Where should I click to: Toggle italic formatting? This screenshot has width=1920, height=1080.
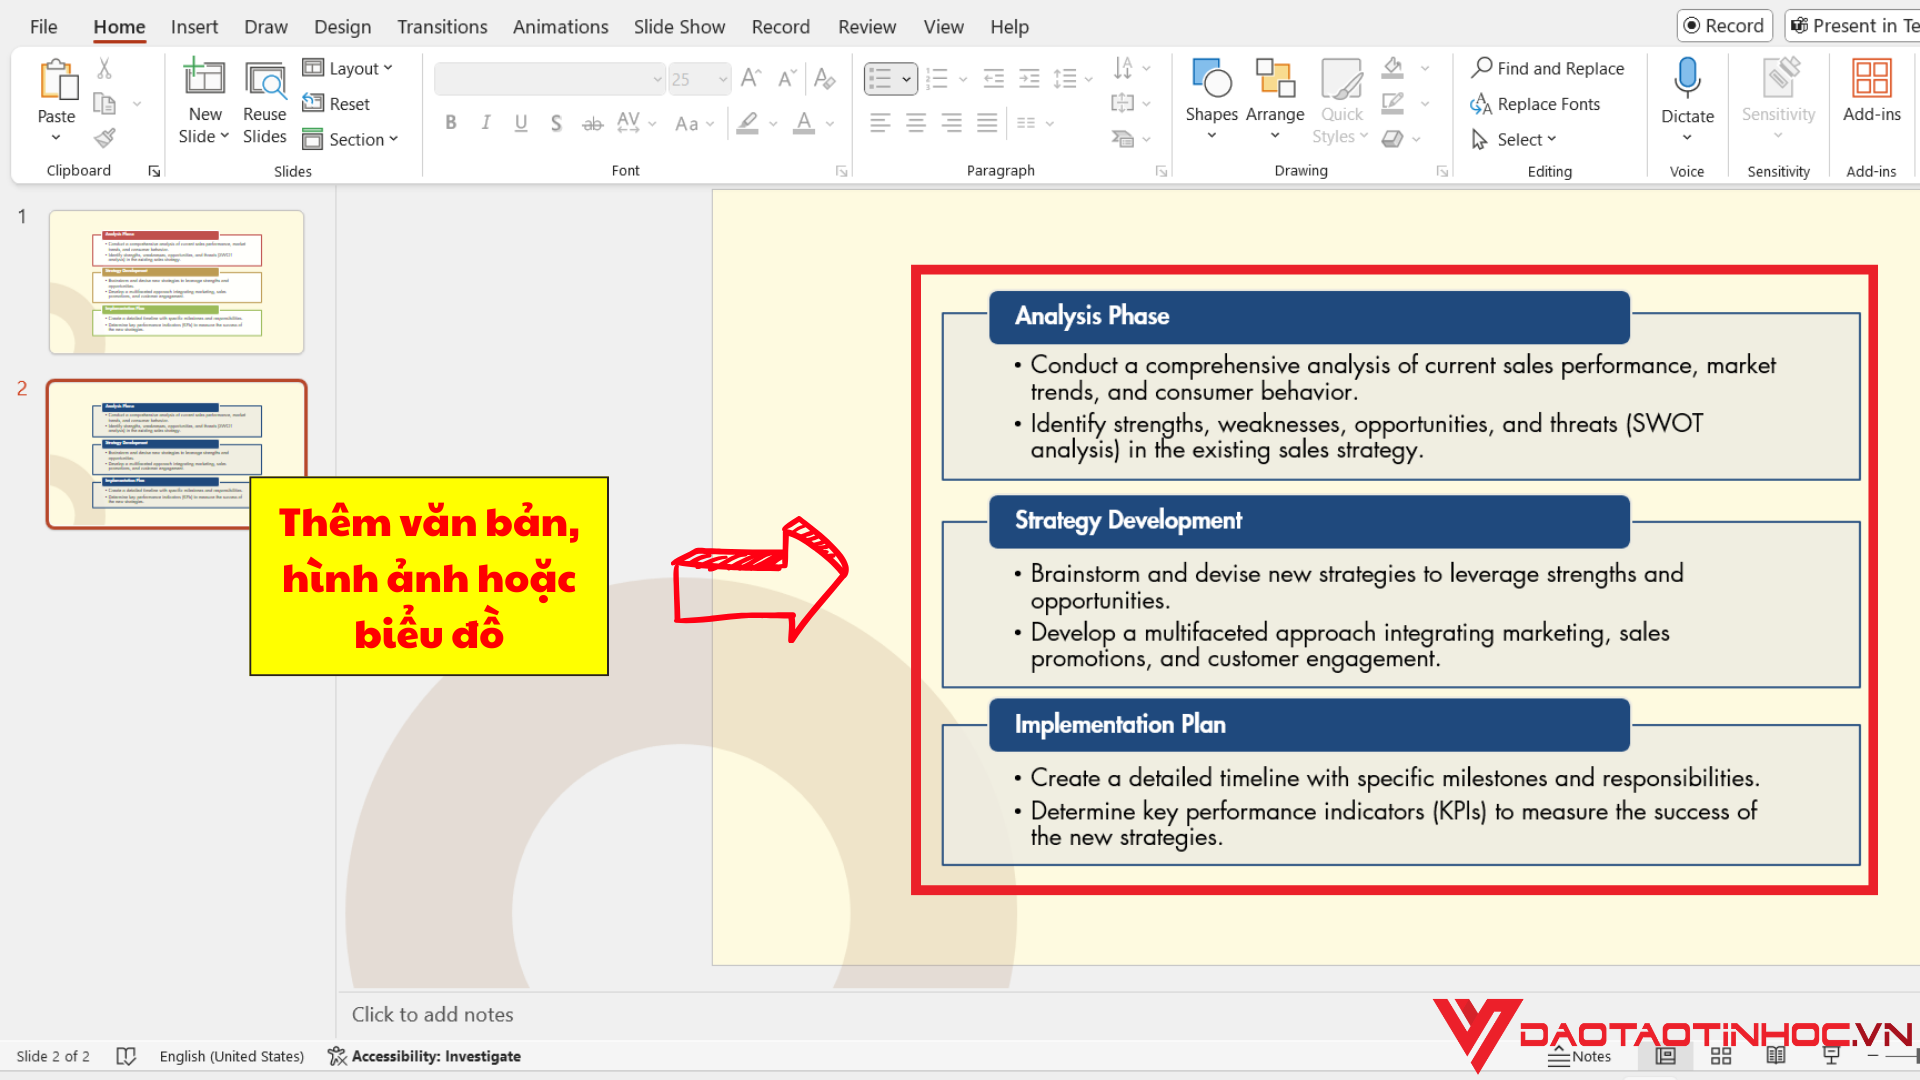[485, 123]
